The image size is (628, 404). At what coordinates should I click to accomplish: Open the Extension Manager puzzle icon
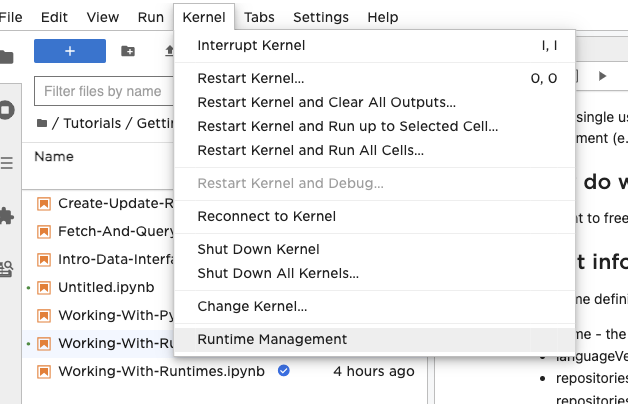(7, 215)
